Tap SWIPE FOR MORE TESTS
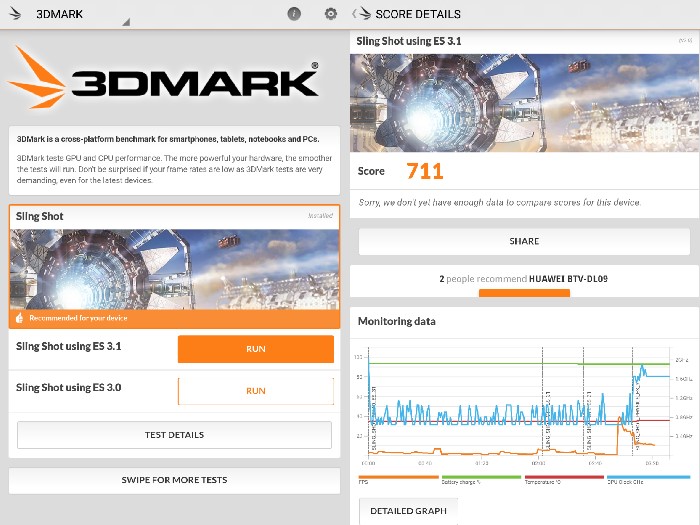Image resolution: width=700 pixels, height=525 pixels. pos(174,480)
